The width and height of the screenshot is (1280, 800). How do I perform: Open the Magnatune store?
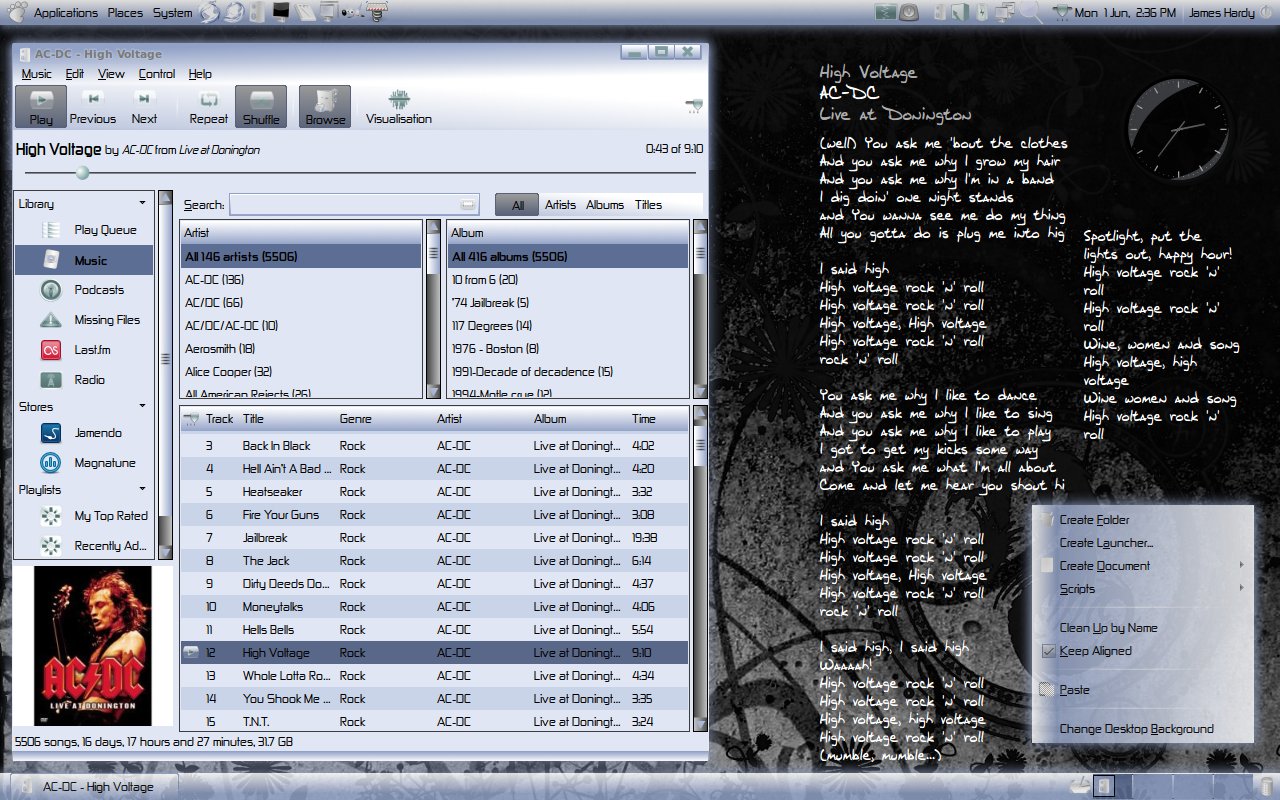(84, 463)
